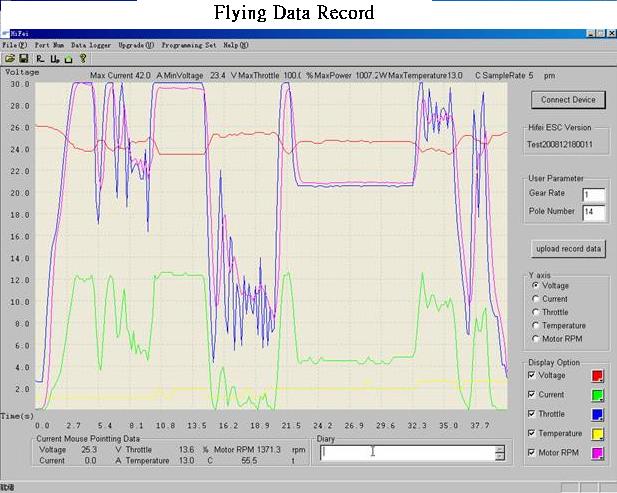Open the Help menu
This screenshot has width=617, height=493.
[x=236, y=45]
